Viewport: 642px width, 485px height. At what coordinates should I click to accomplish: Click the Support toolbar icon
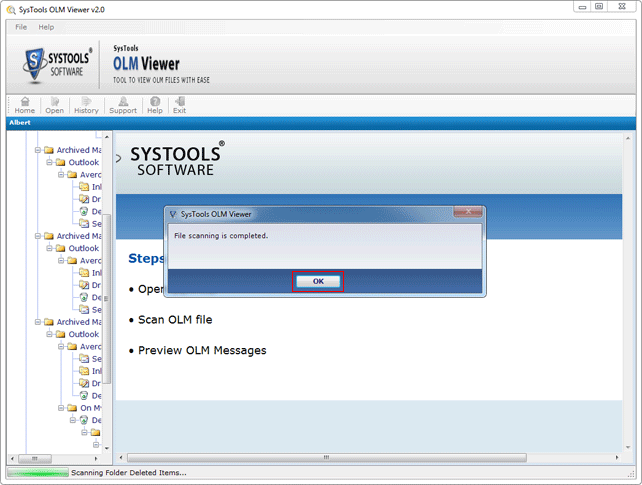coord(123,106)
